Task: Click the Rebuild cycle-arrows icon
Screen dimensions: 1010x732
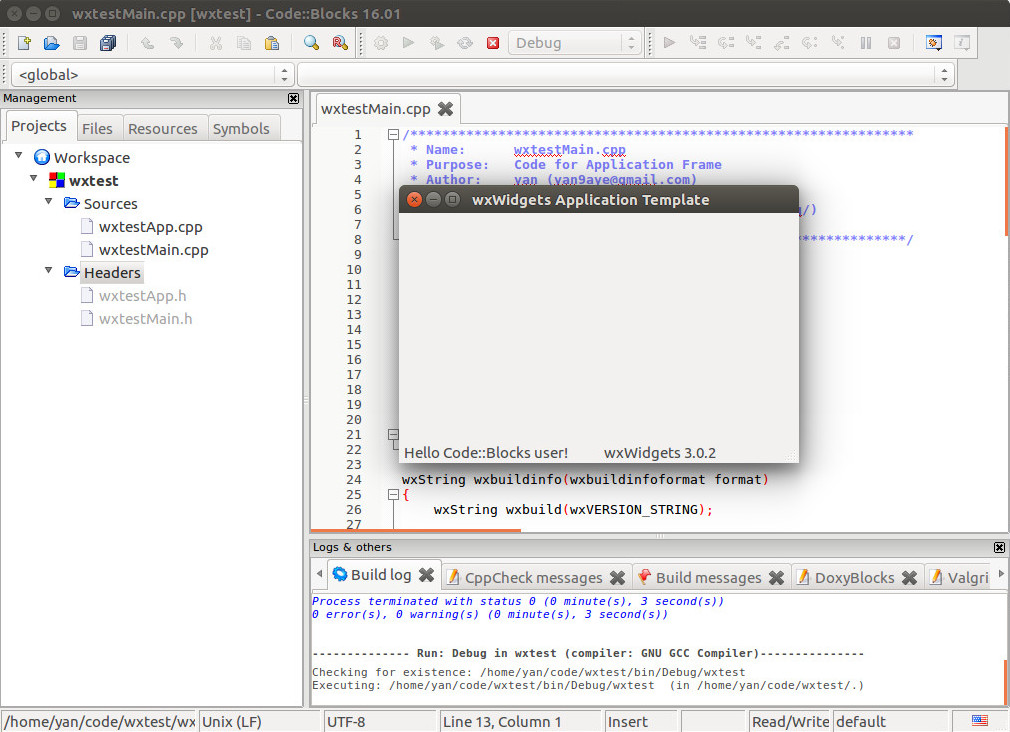Action: pyautogui.click(x=464, y=43)
